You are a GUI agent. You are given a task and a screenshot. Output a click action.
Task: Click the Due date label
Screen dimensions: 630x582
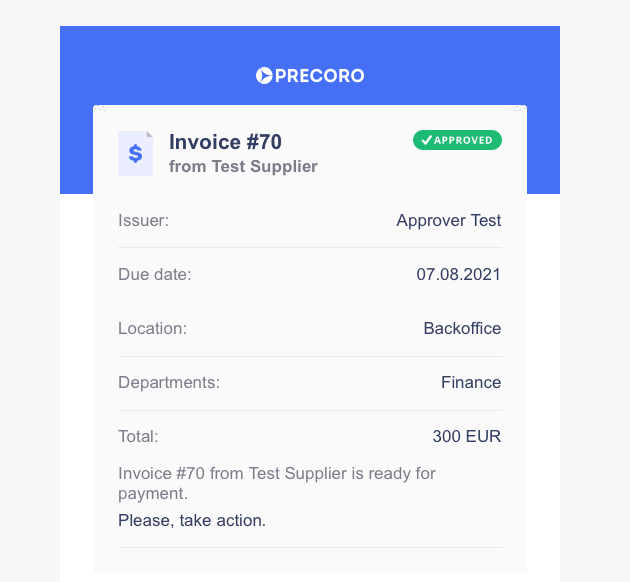155,275
